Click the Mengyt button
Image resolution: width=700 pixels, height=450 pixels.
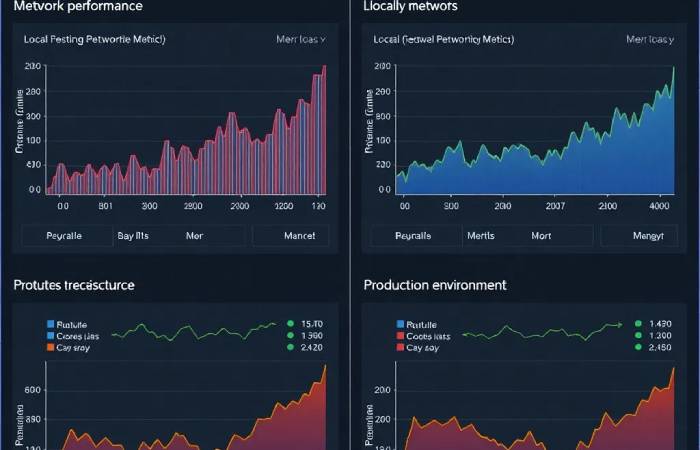click(x=640, y=236)
